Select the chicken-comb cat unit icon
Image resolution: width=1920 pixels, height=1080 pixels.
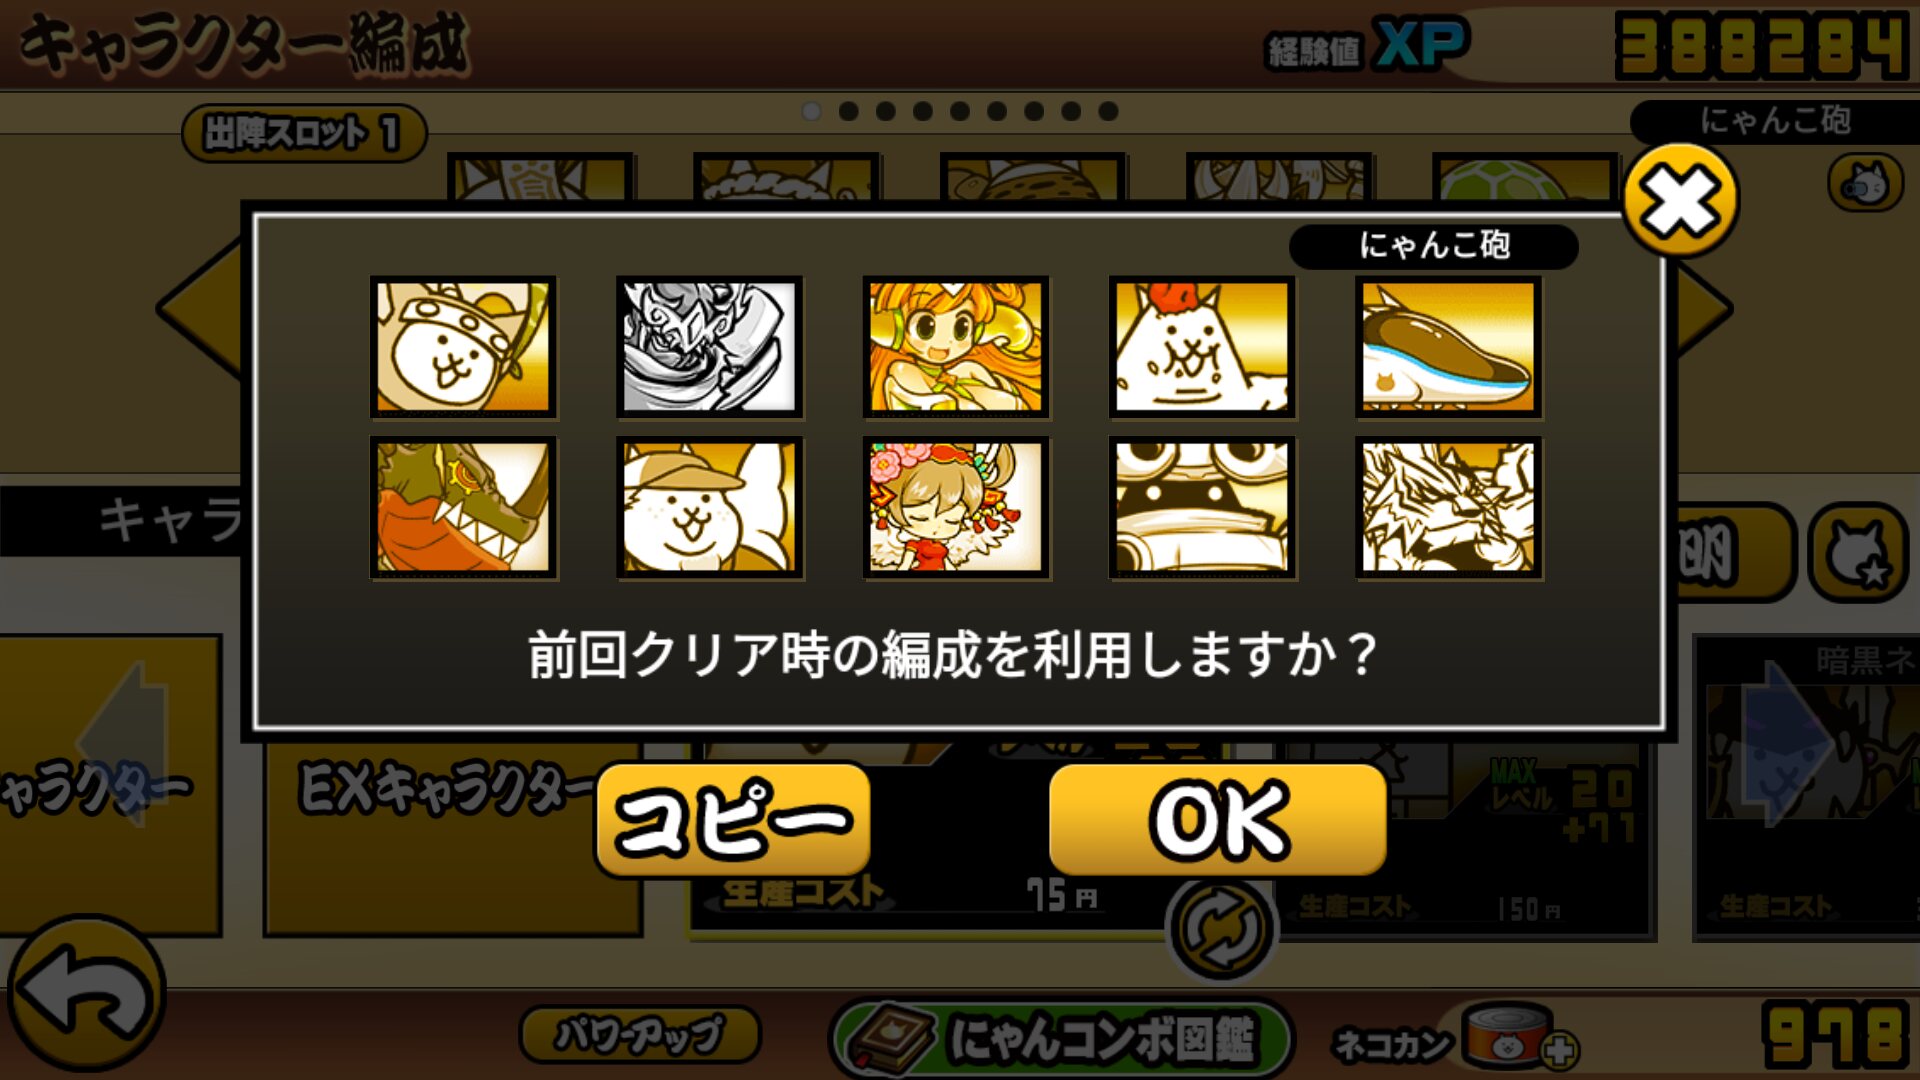tap(1202, 347)
